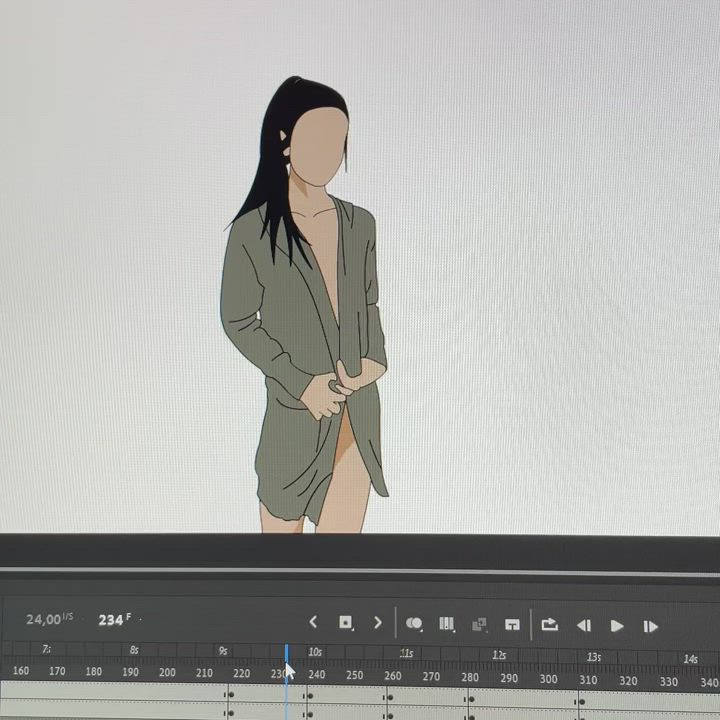
Task: Select the character's face on stage
Action: pos(318,147)
